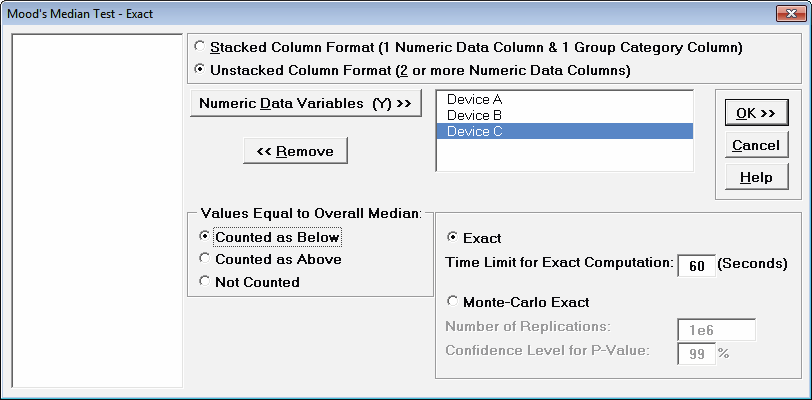The image size is (812, 400).
Task: Click Confidence Level for P-Value field
Action: point(696,353)
